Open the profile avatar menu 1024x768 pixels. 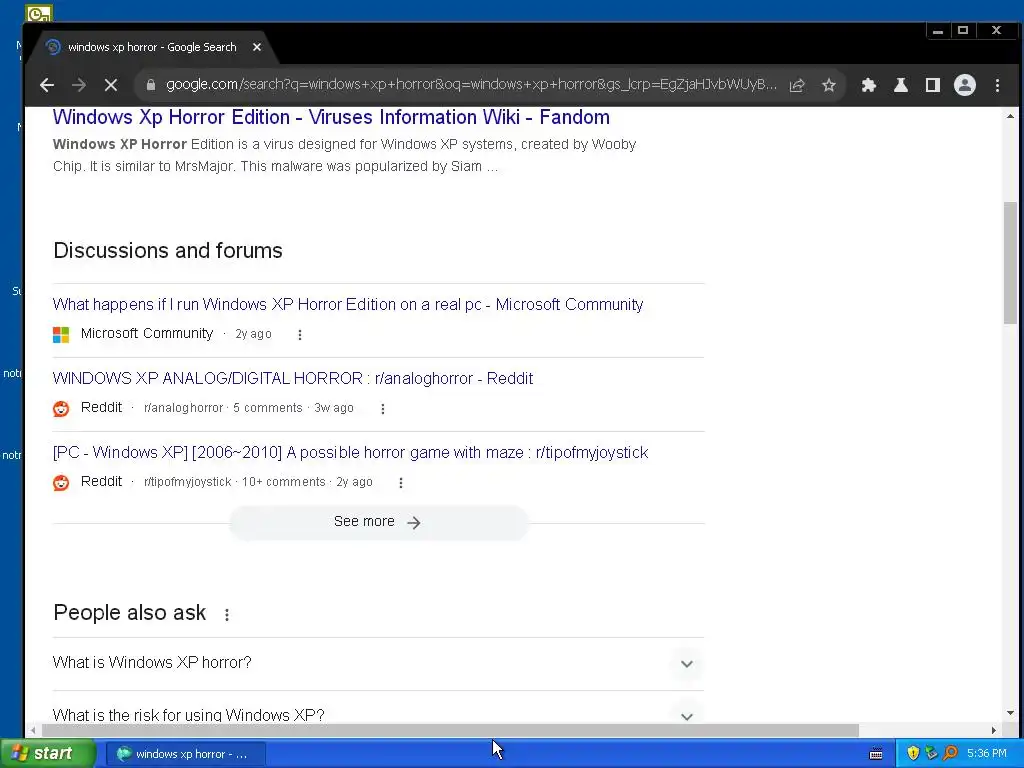965,85
